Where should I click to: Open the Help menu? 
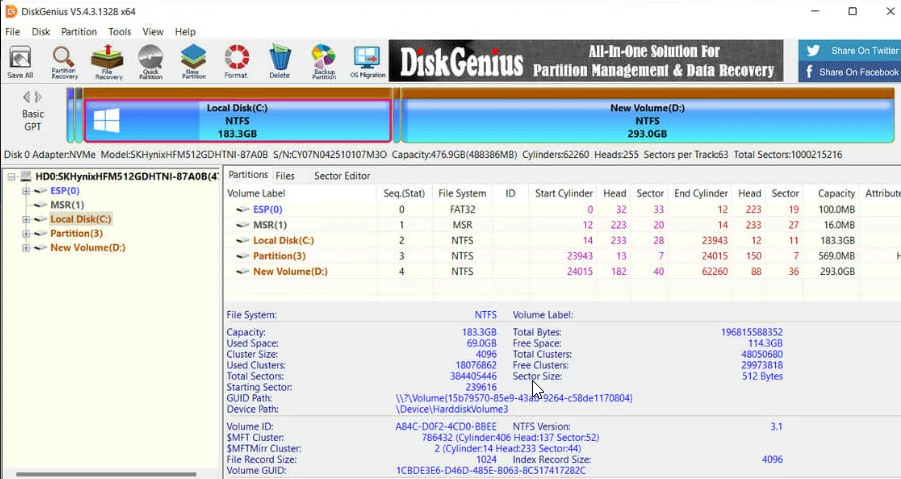[x=185, y=32]
